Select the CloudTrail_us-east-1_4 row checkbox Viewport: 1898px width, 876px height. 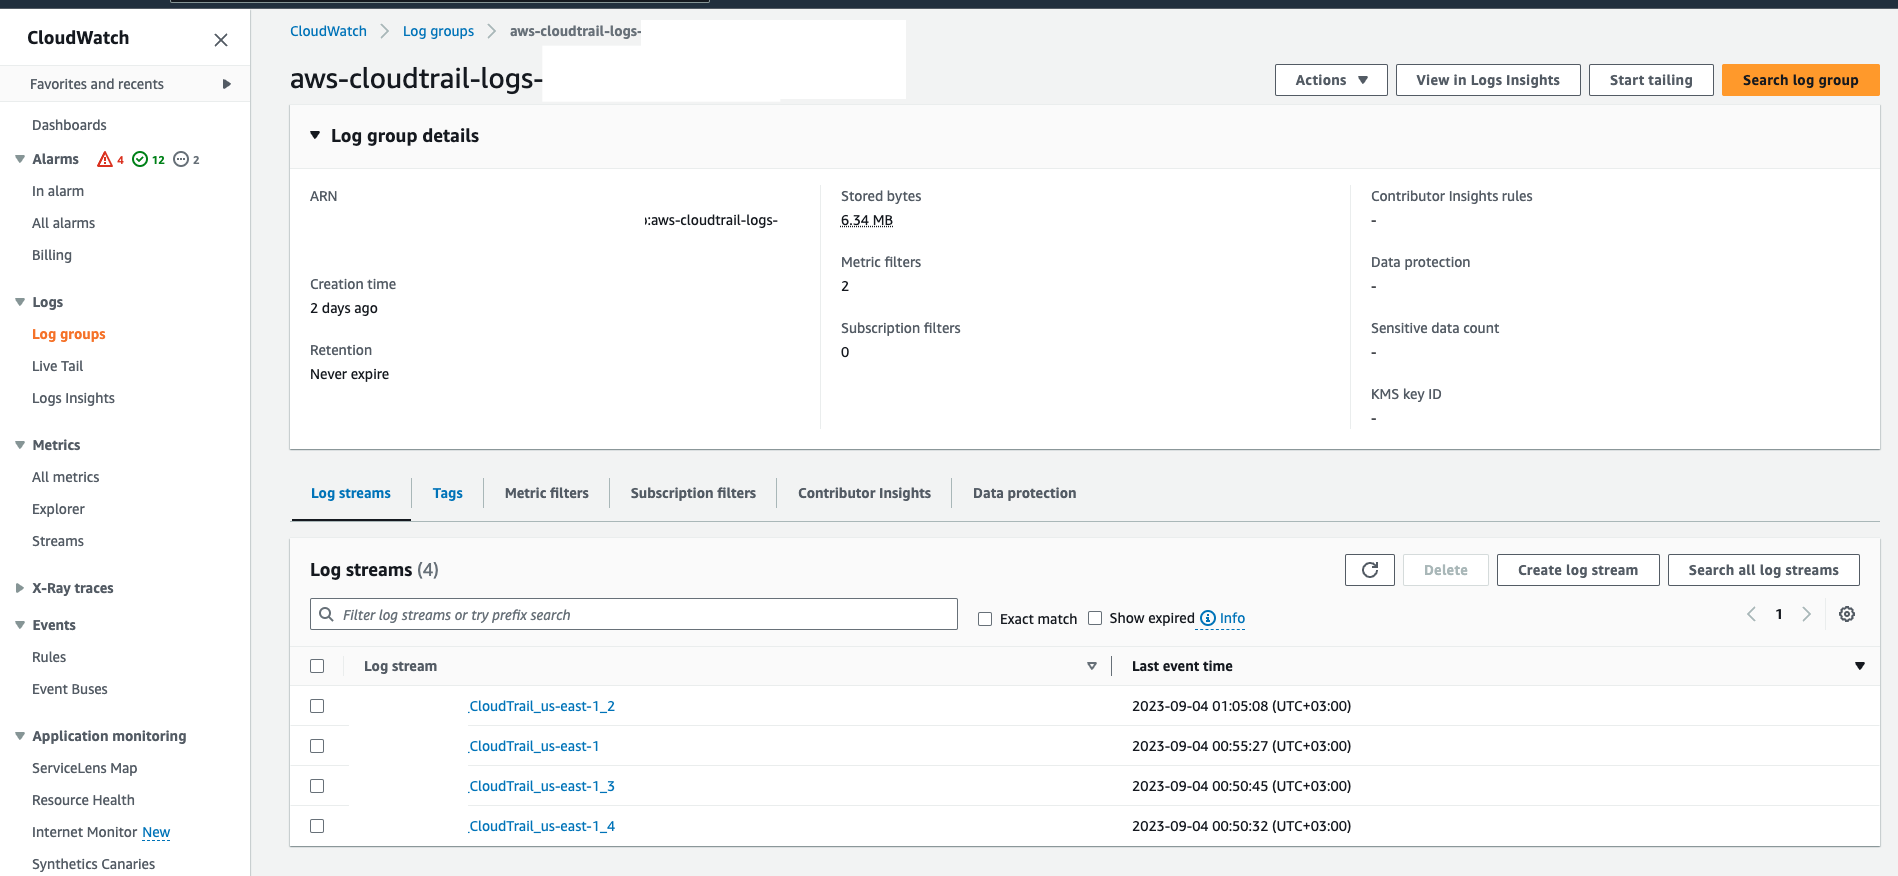317,826
